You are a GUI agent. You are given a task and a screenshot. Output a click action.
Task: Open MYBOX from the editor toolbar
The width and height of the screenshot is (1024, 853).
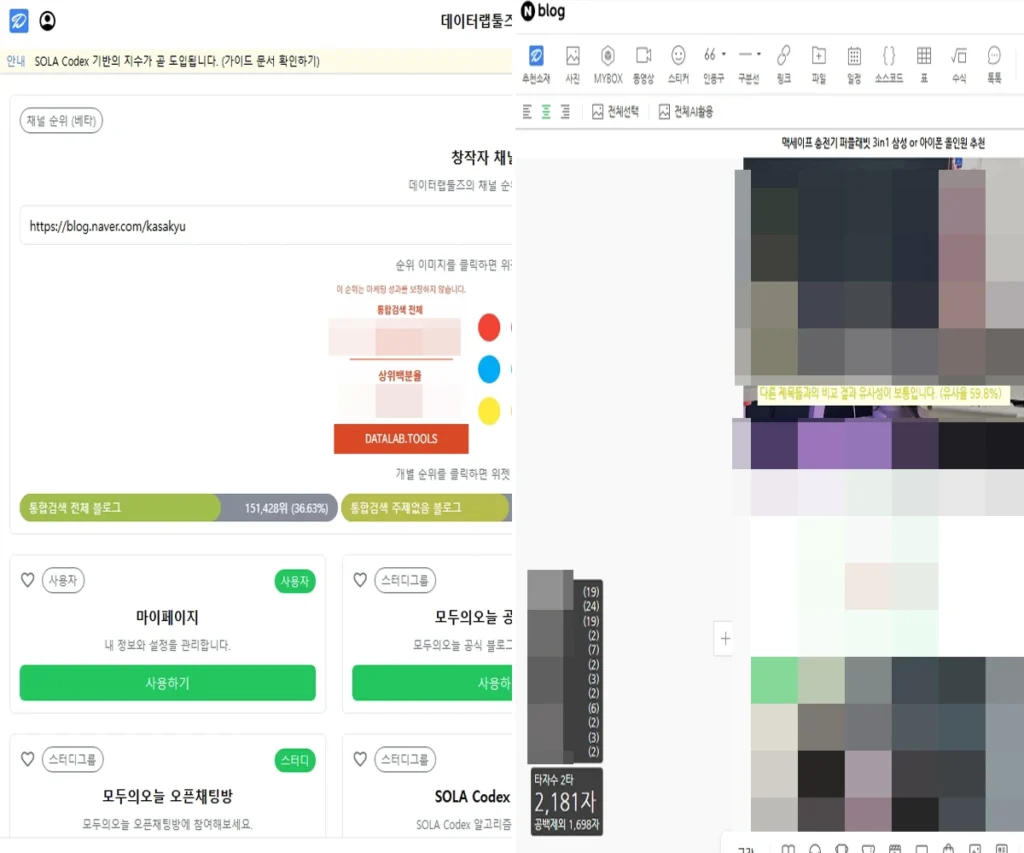[x=607, y=58]
